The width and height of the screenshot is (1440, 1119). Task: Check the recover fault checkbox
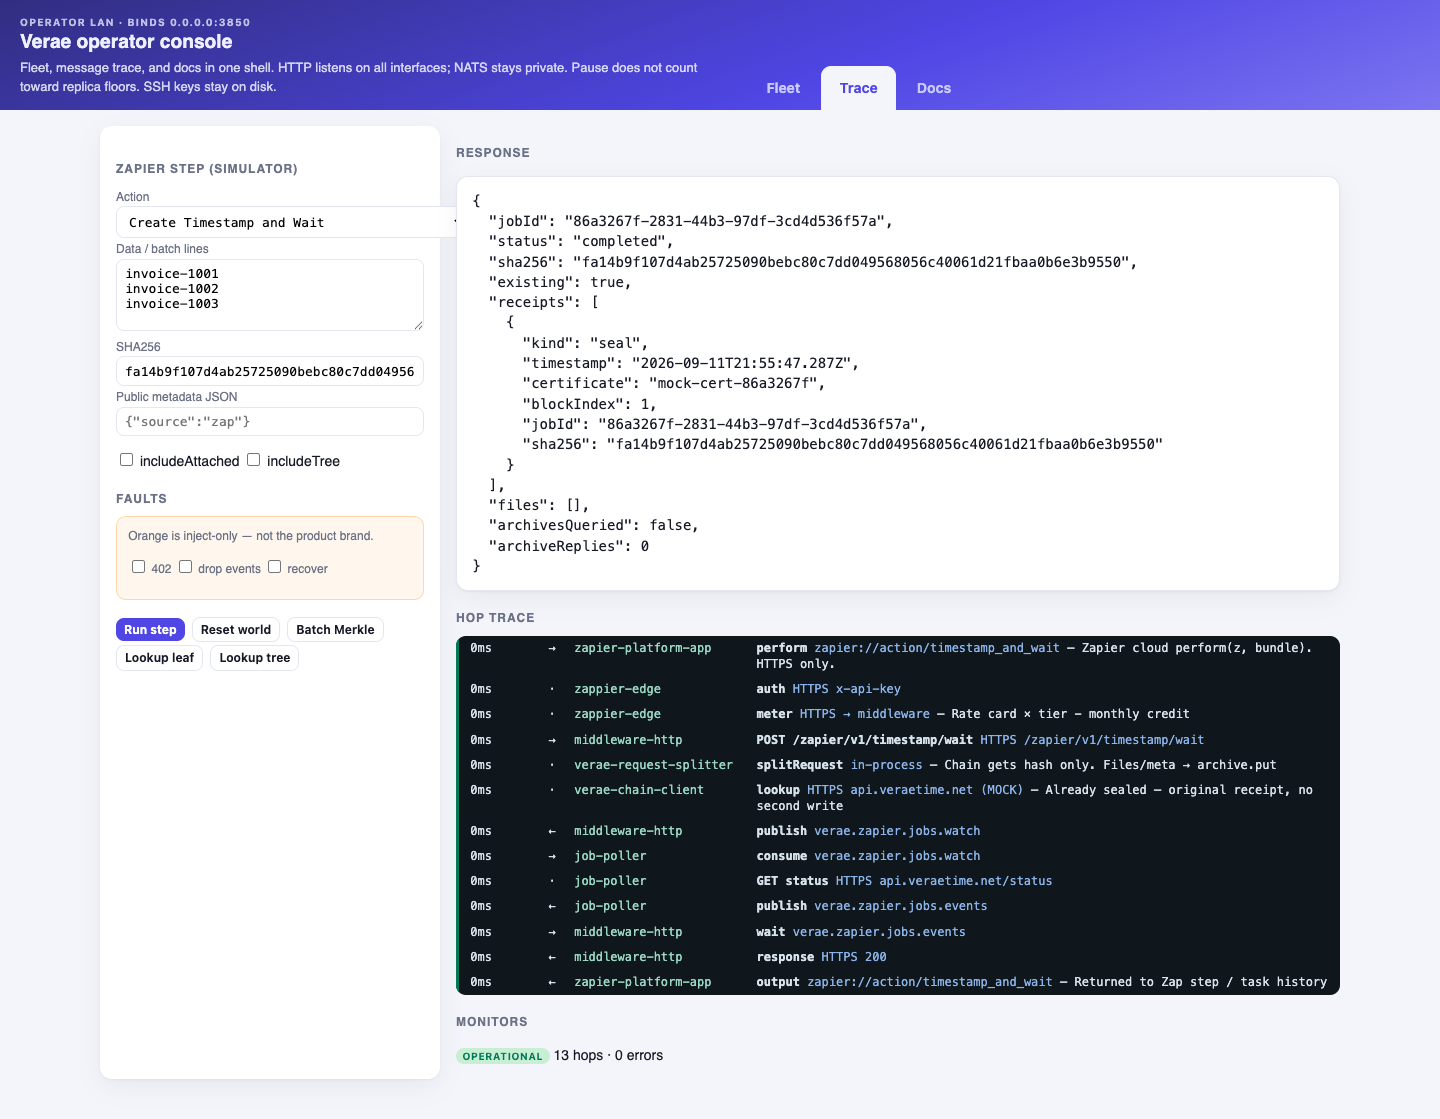[275, 567]
